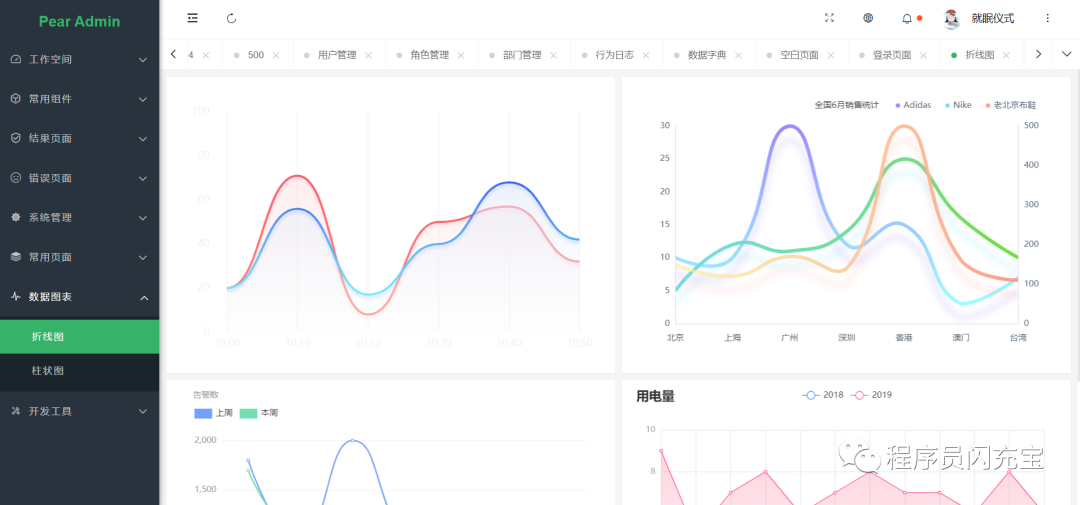Open the notification bell

[907, 19]
